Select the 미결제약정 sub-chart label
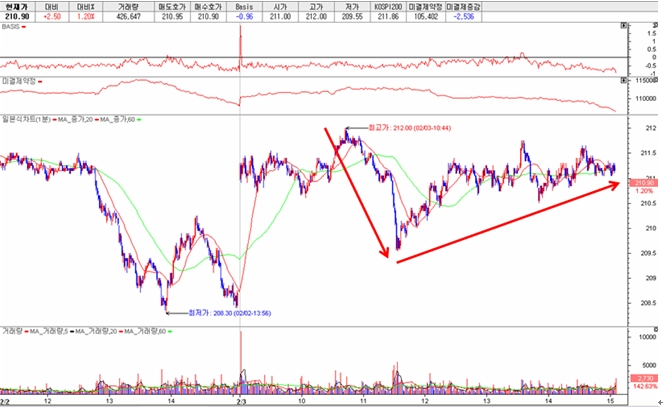 click(x=19, y=78)
